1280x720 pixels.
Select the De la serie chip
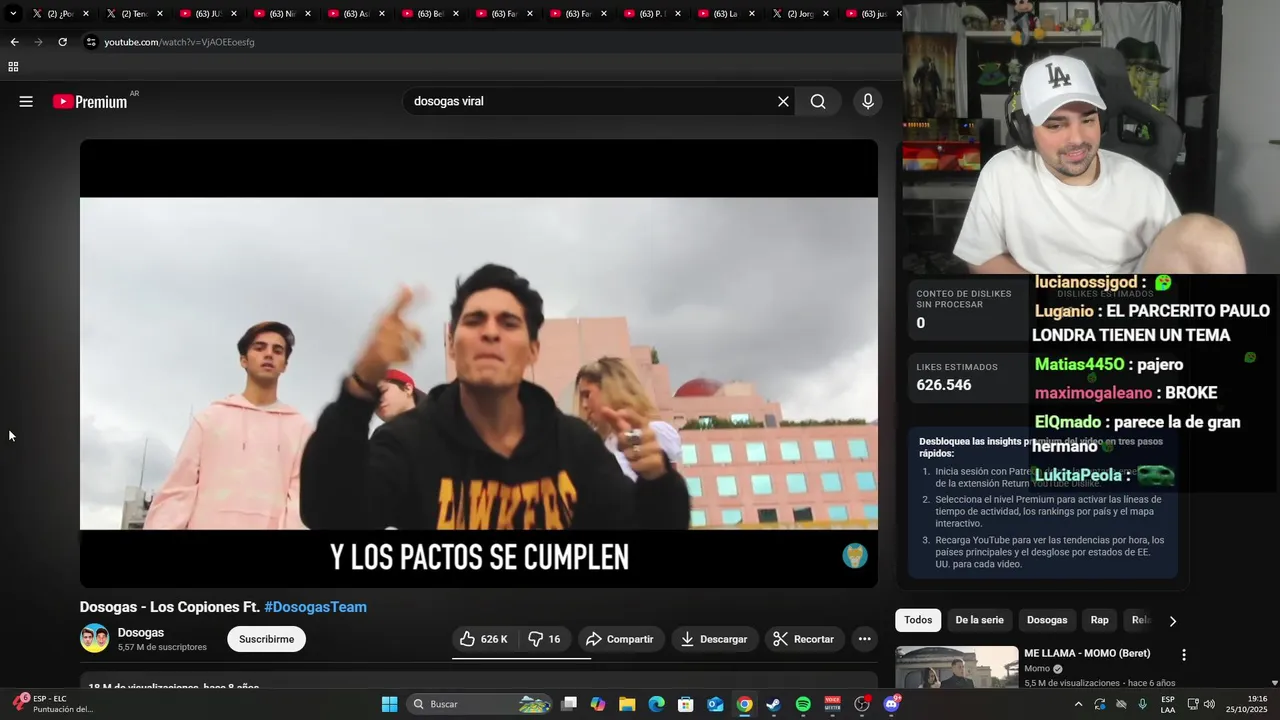click(979, 620)
